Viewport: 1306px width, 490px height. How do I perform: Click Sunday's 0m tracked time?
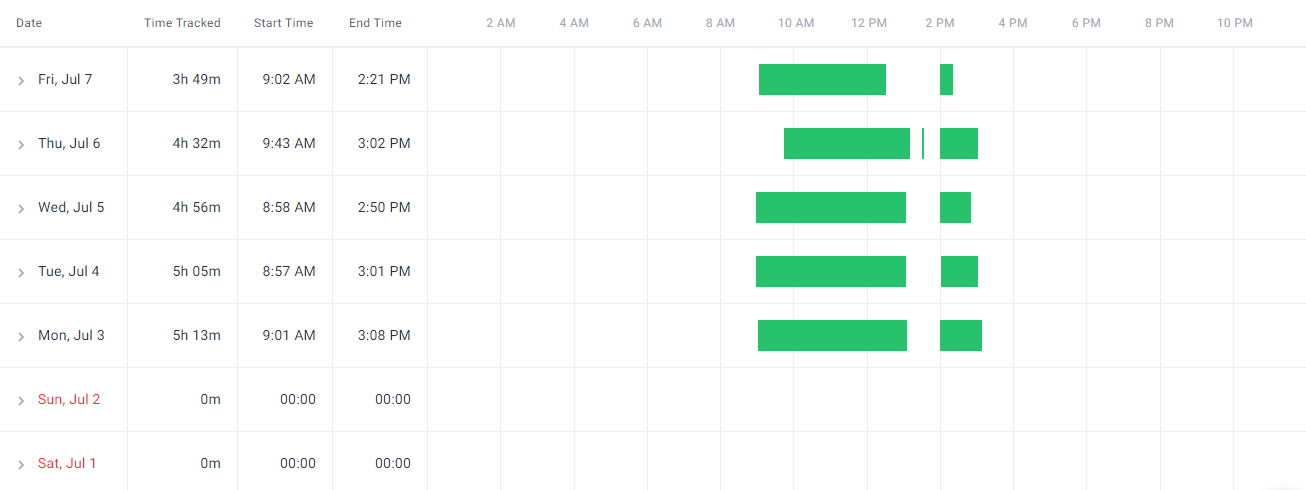coord(210,399)
